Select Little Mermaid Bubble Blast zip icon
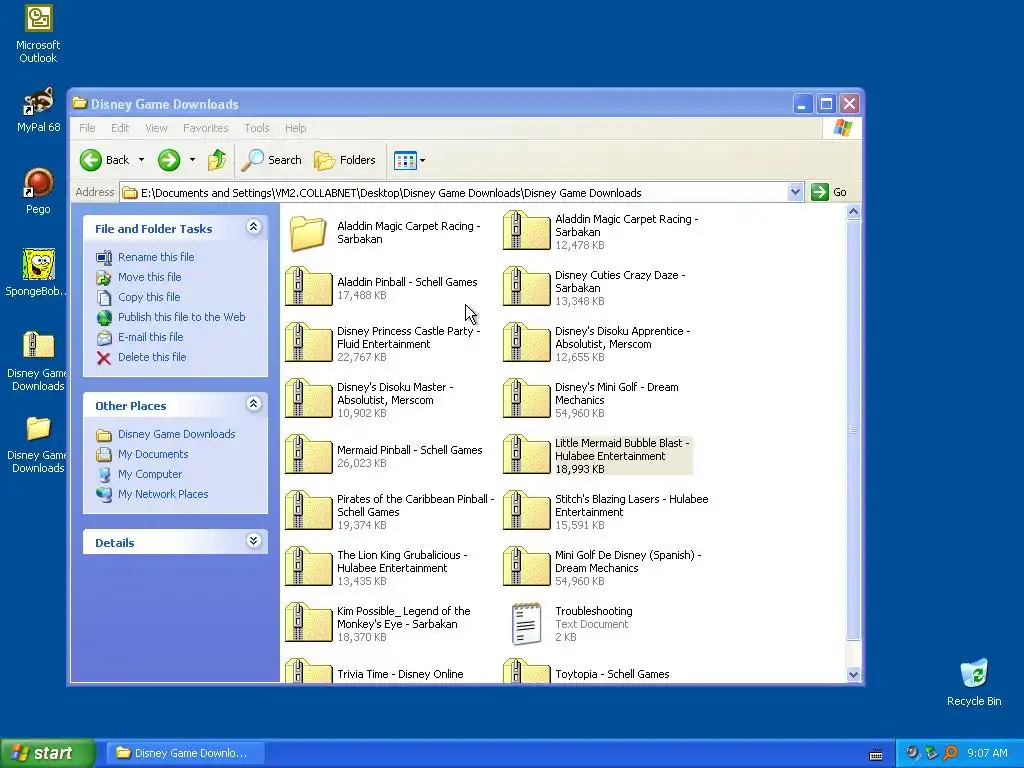Viewport: 1024px width, 768px height. tap(526, 455)
